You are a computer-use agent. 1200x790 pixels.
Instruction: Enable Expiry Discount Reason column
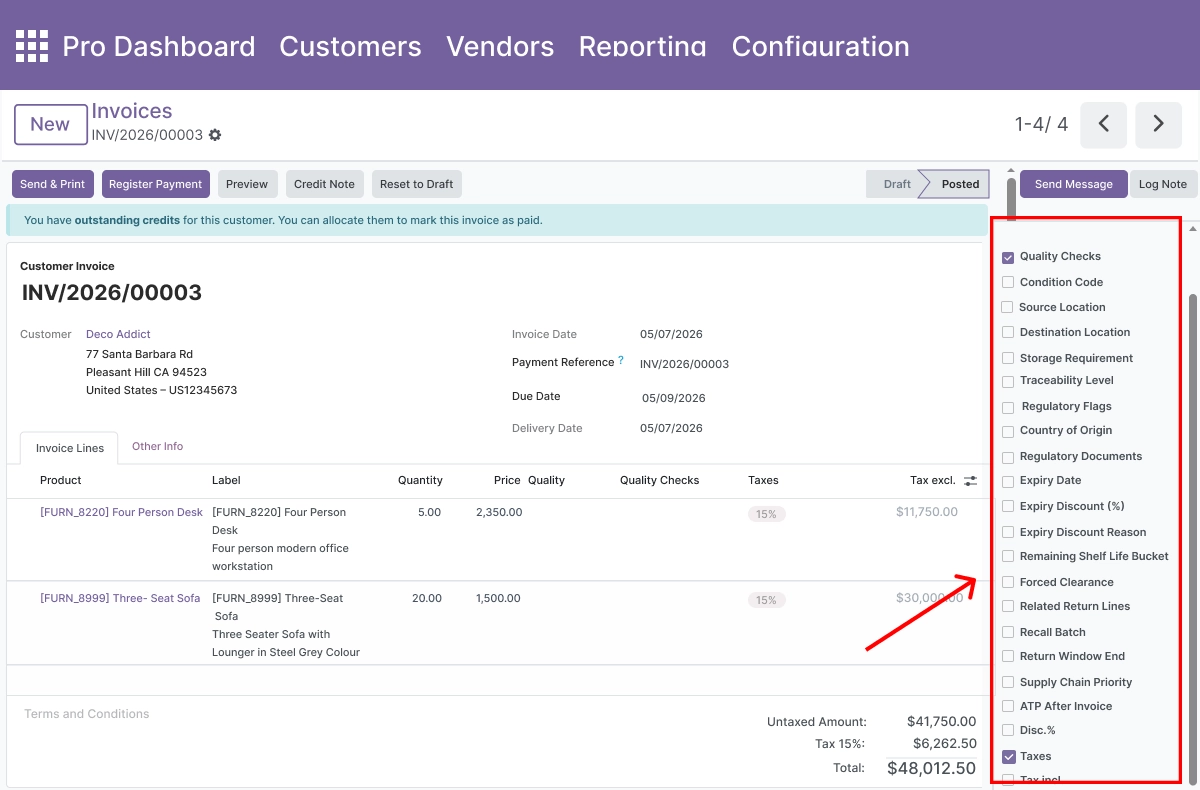[1008, 533]
